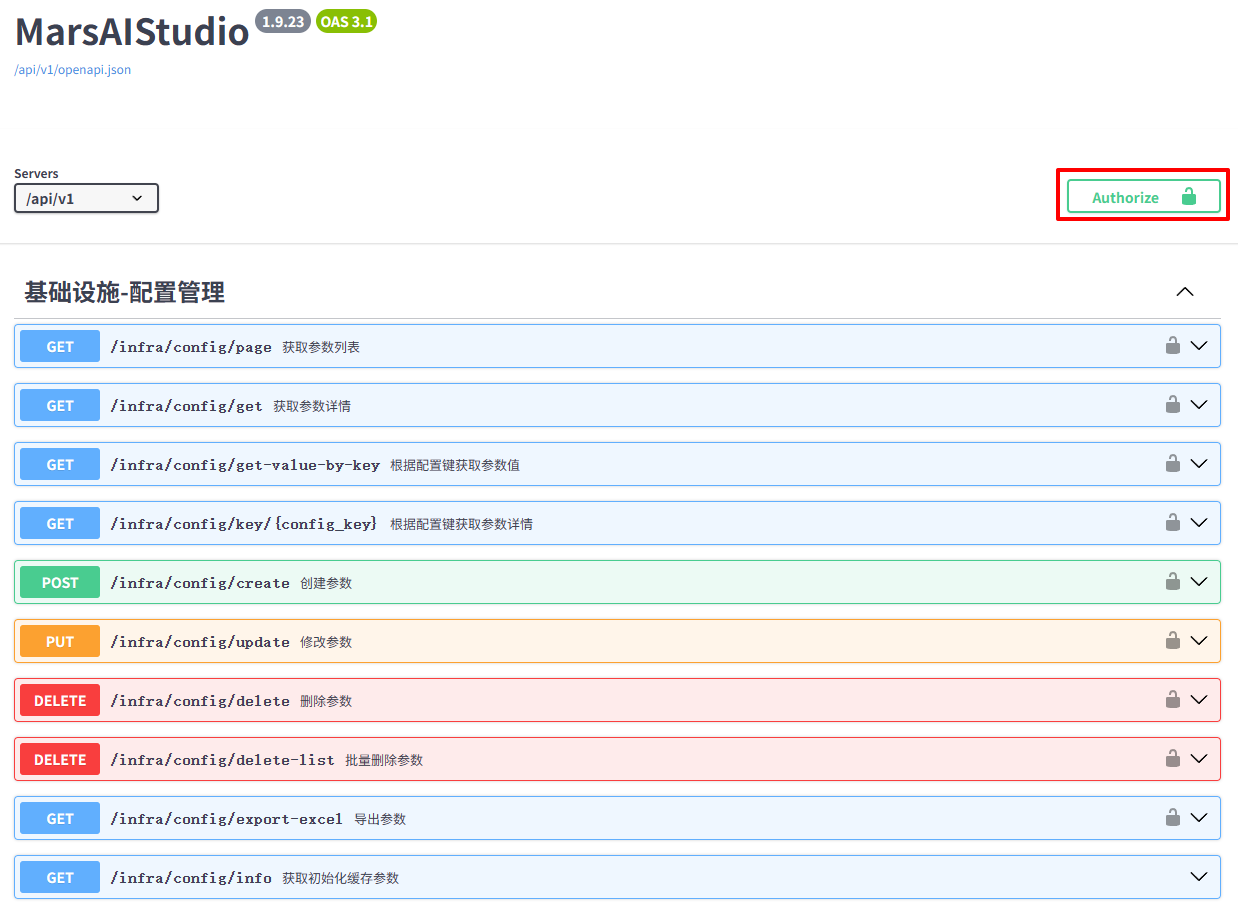The height and width of the screenshot is (907, 1238).
Task: Open the Servers dropdown showing /api/v1
Action: 86,198
